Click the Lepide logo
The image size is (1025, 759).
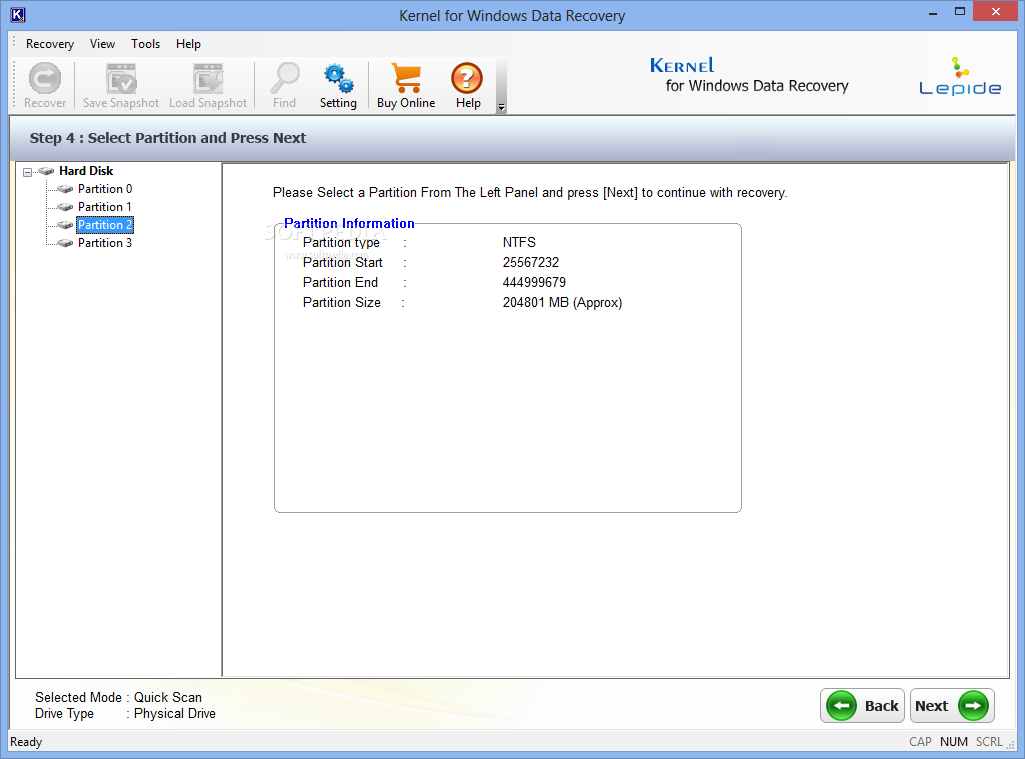tap(960, 77)
